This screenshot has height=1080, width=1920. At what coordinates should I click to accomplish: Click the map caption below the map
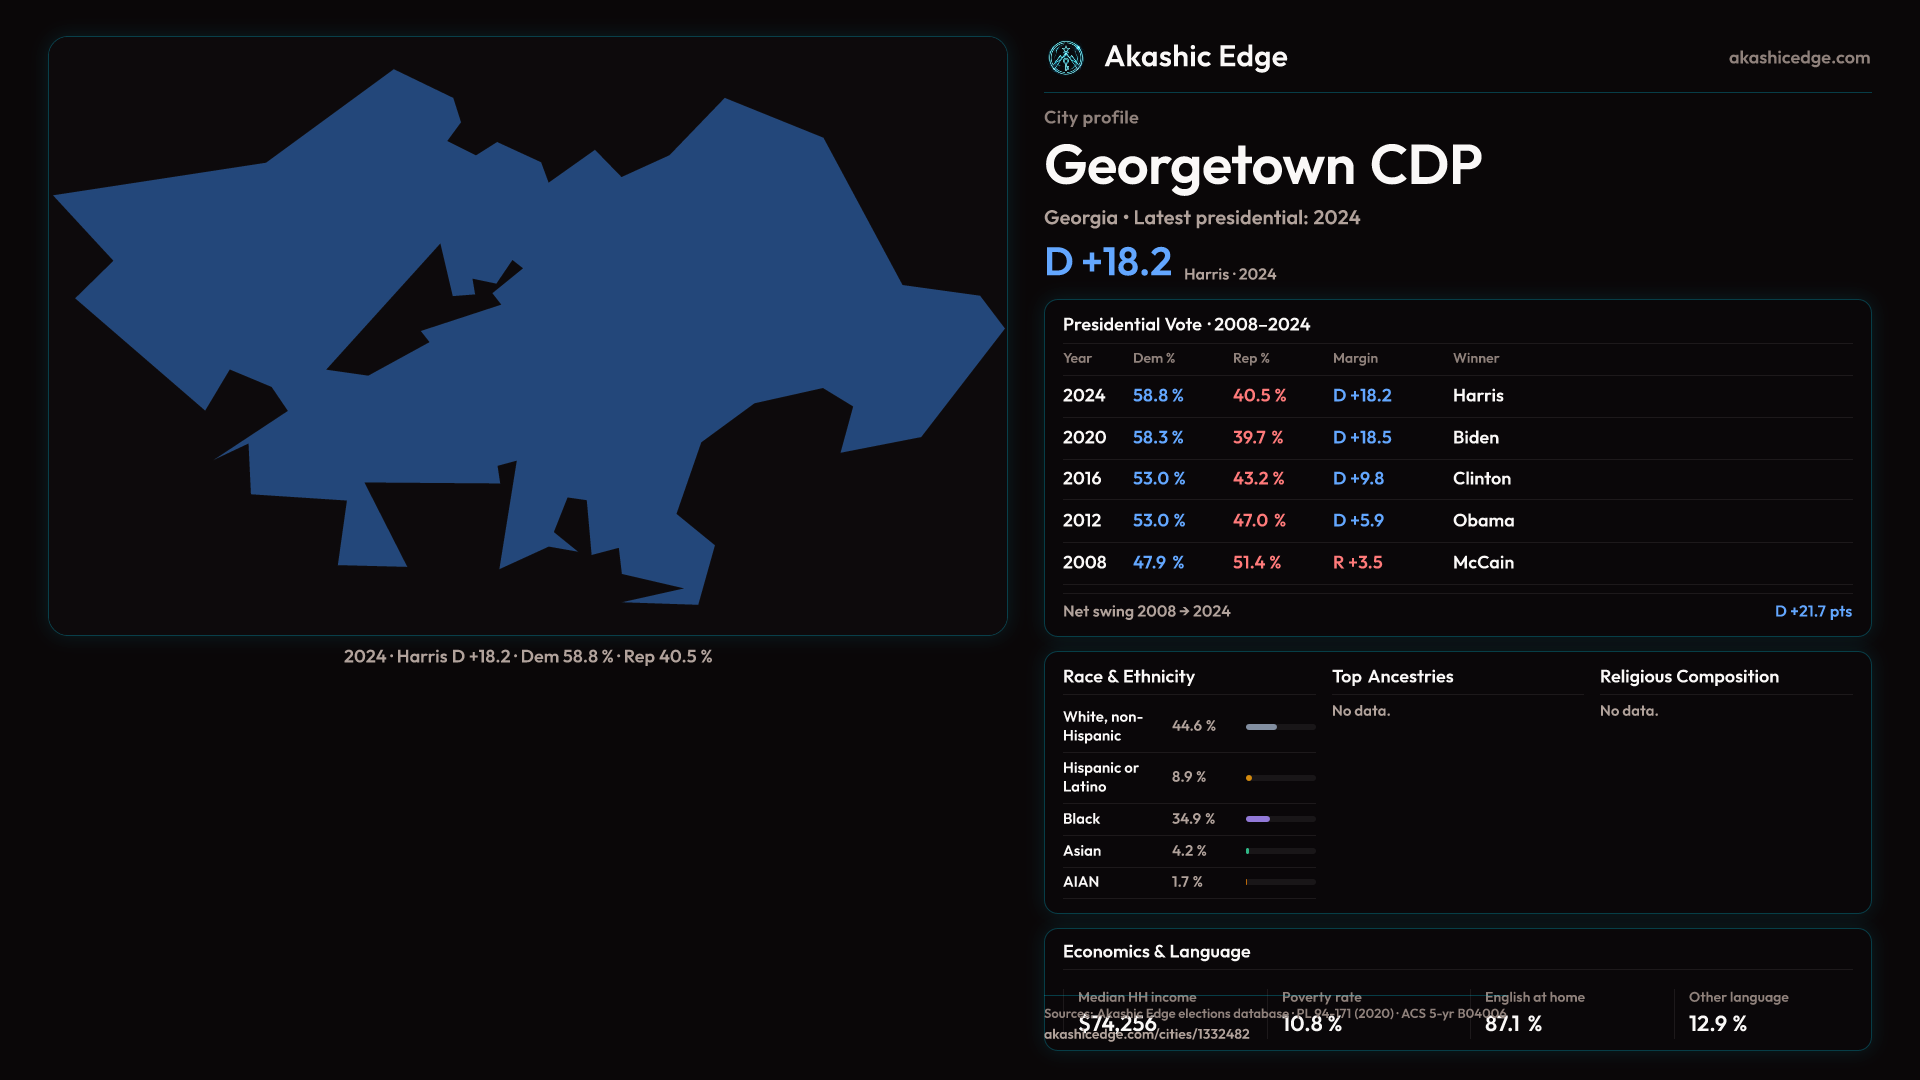[527, 657]
